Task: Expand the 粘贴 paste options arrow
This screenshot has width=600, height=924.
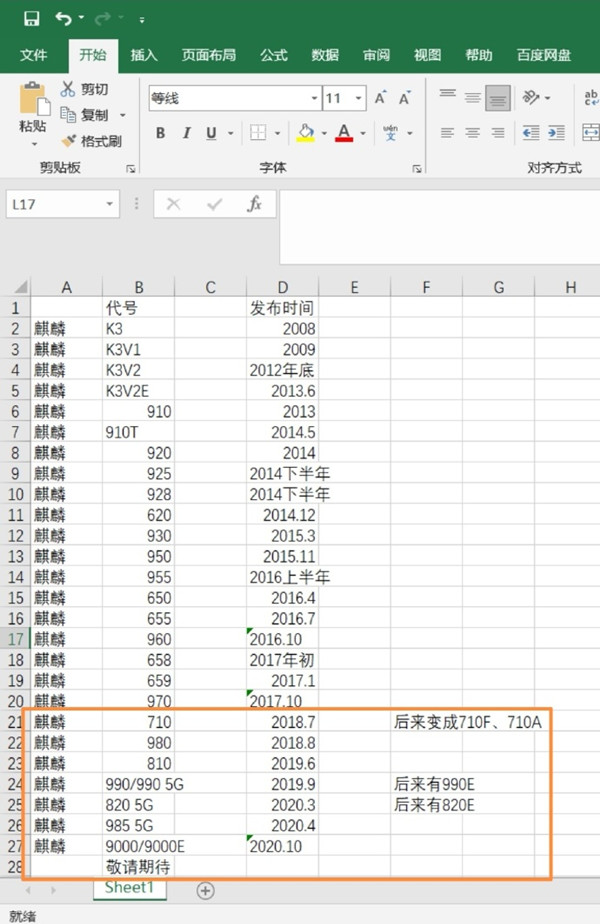Action: (34, 144)
